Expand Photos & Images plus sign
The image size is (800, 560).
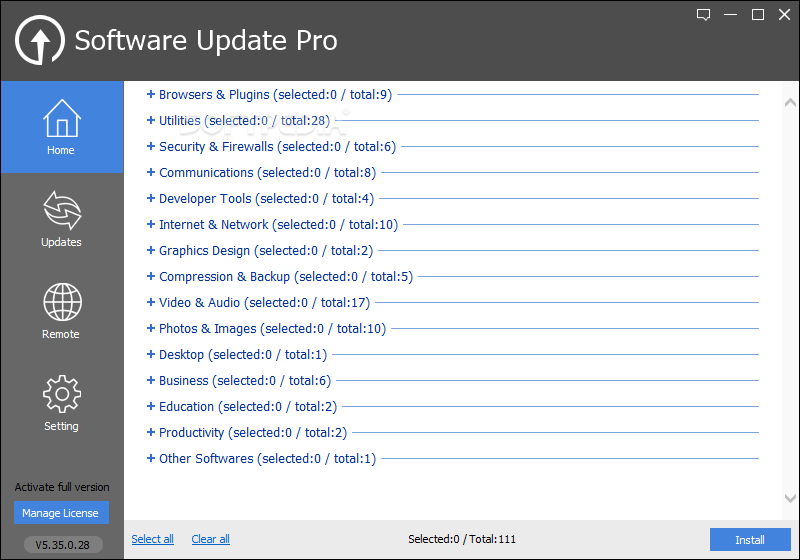coord(151,328)
